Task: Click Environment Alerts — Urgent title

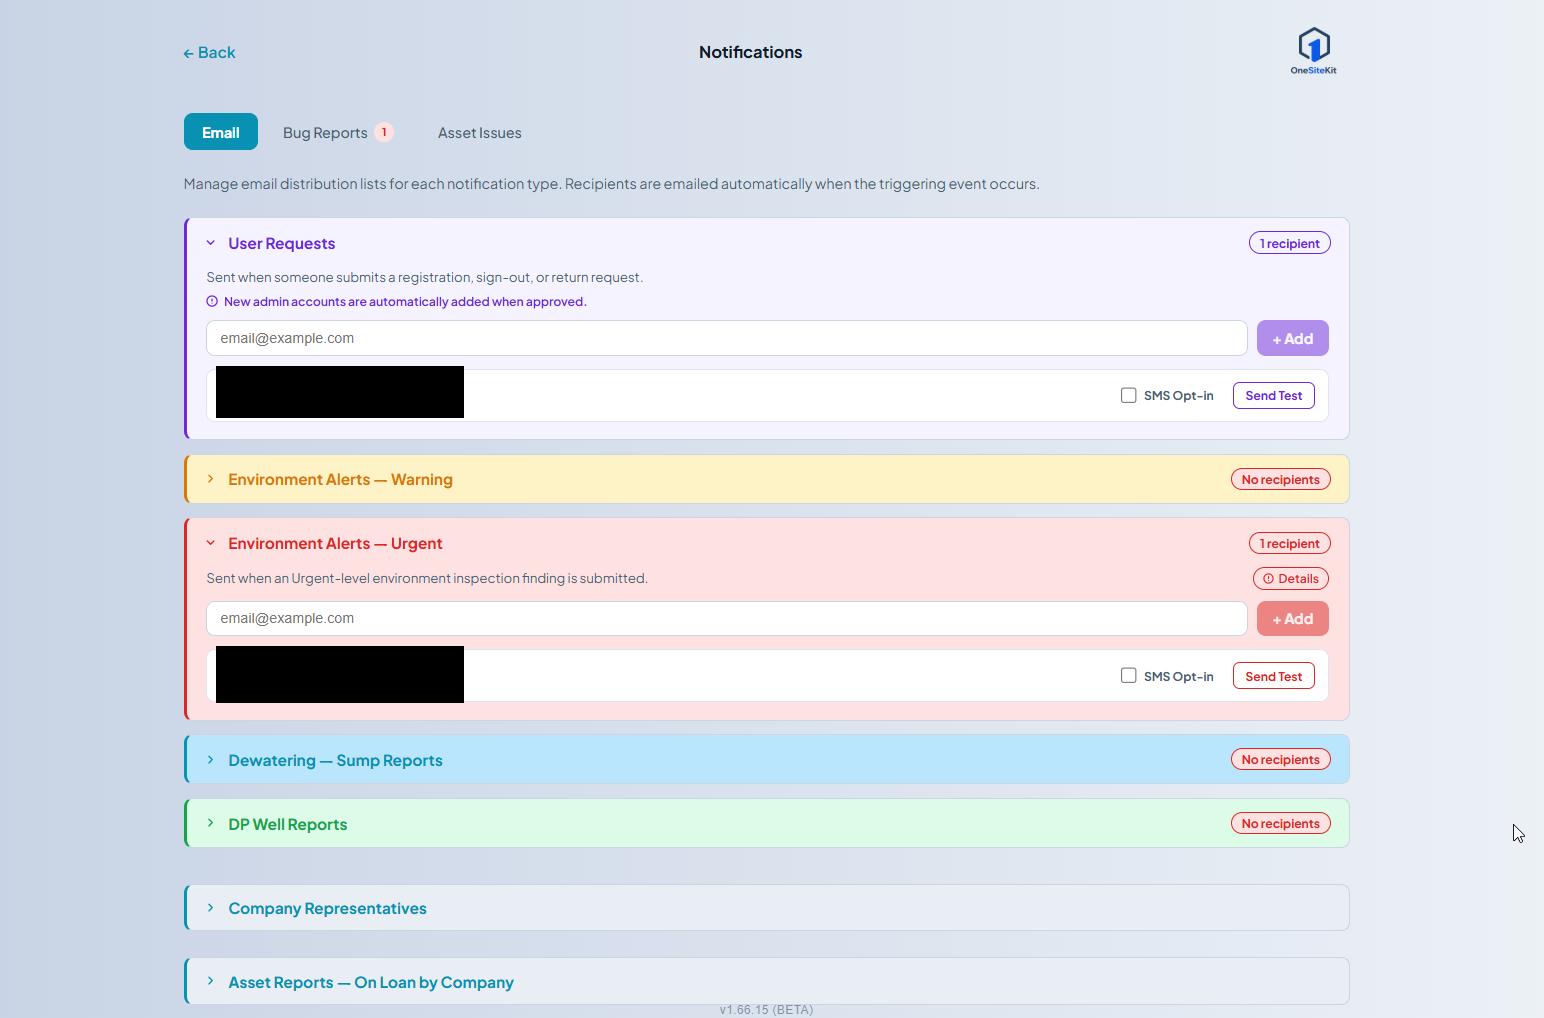Action: coord(335,543)
